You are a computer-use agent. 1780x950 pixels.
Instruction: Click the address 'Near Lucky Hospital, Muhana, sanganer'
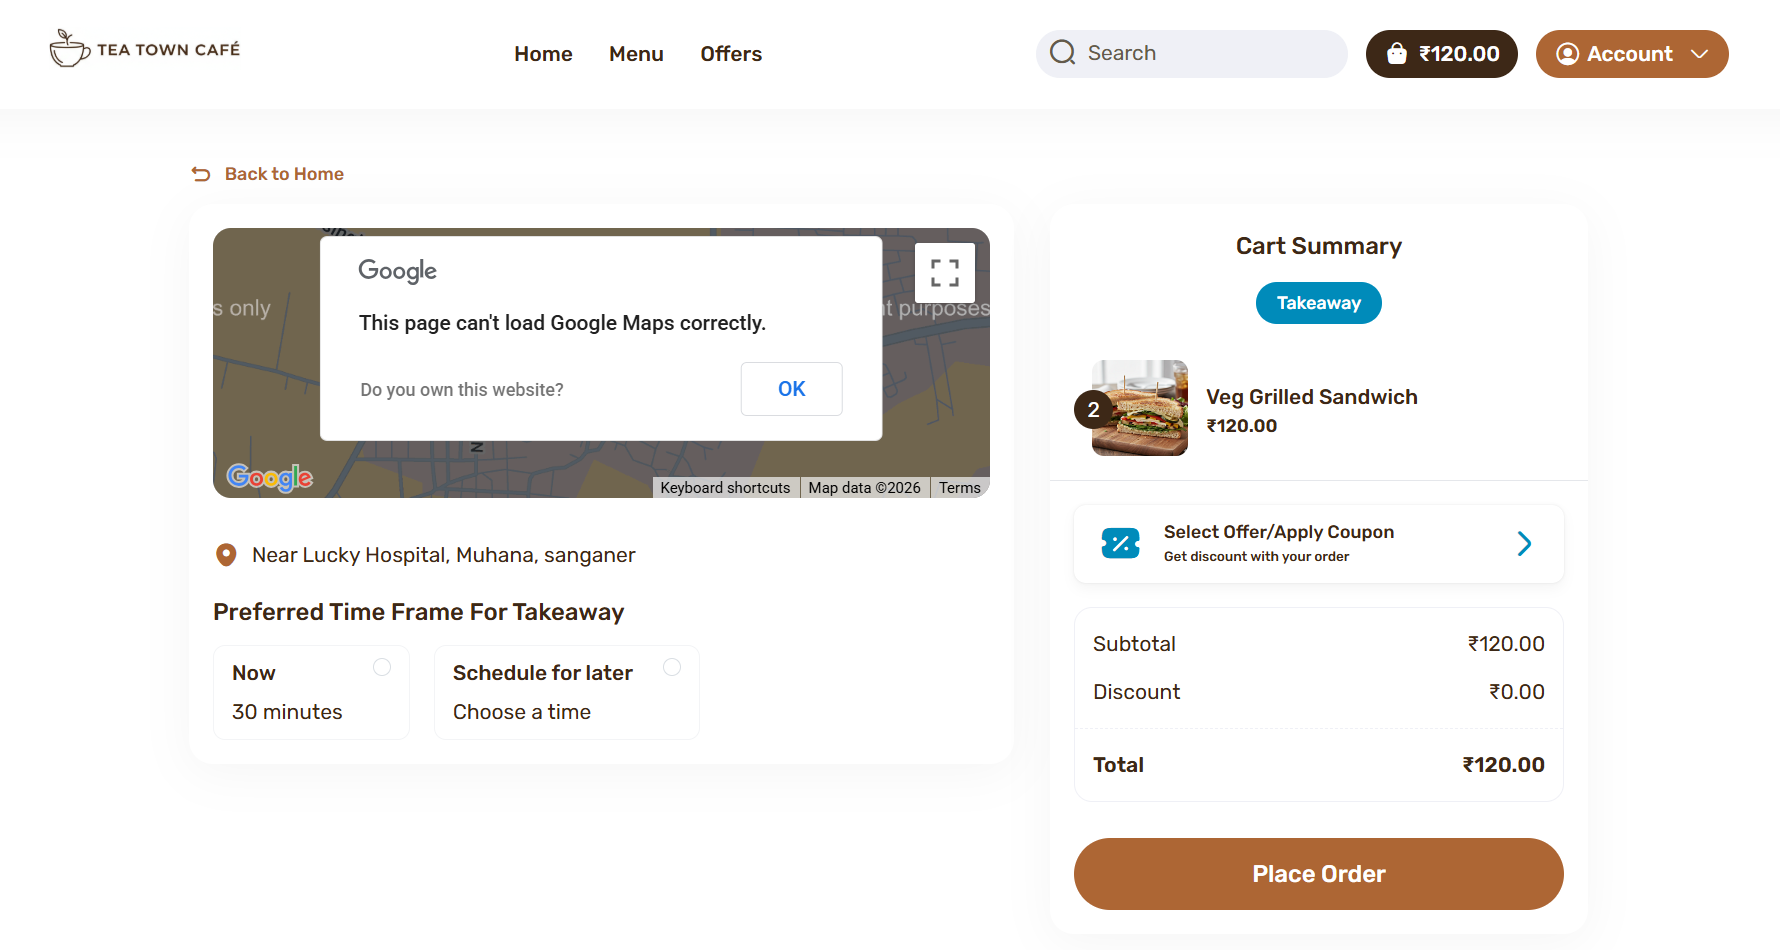tap(444, 555)
